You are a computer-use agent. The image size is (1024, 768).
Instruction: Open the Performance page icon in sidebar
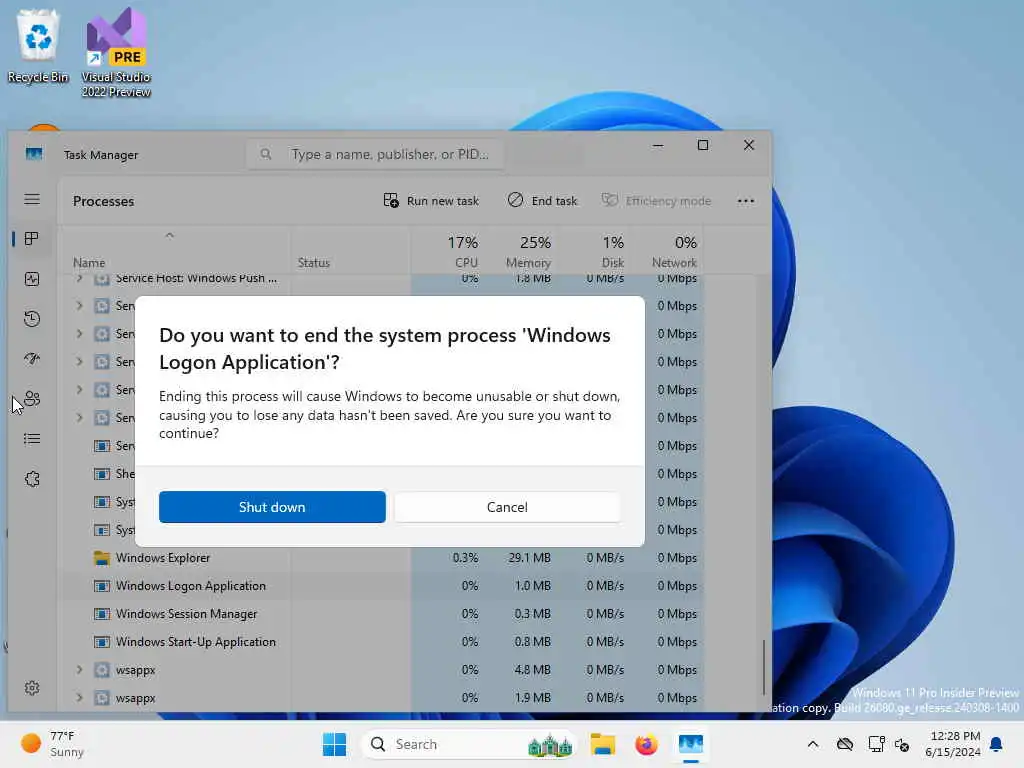(x=31, y=279)
